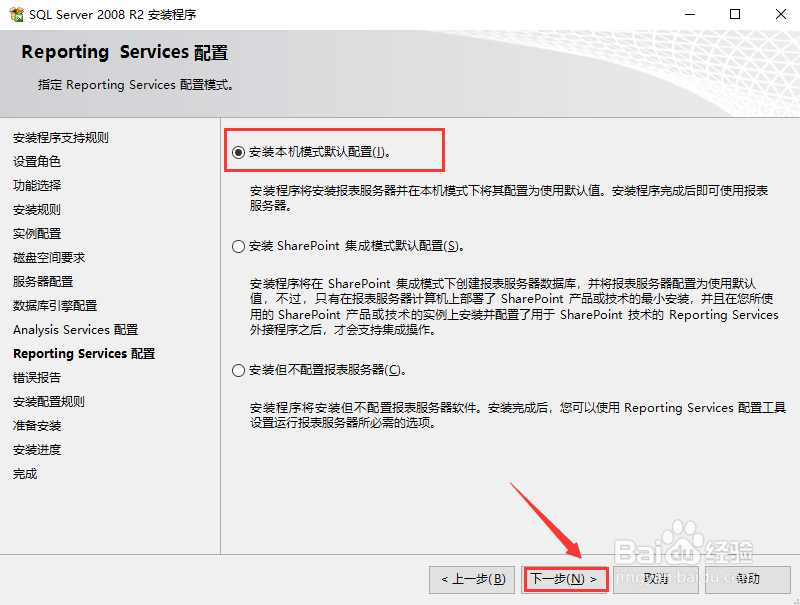Click 完成 step in sidebar
Screen dimensions: 800x605
click(x=25, y=474)
